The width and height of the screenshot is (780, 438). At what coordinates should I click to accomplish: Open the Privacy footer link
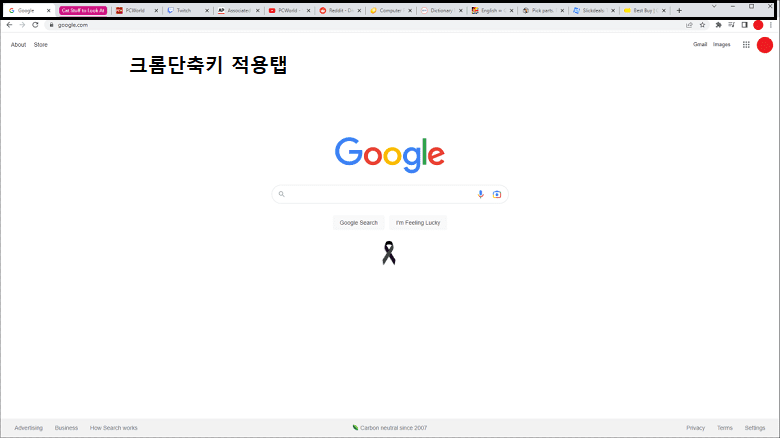coord(695,428)
